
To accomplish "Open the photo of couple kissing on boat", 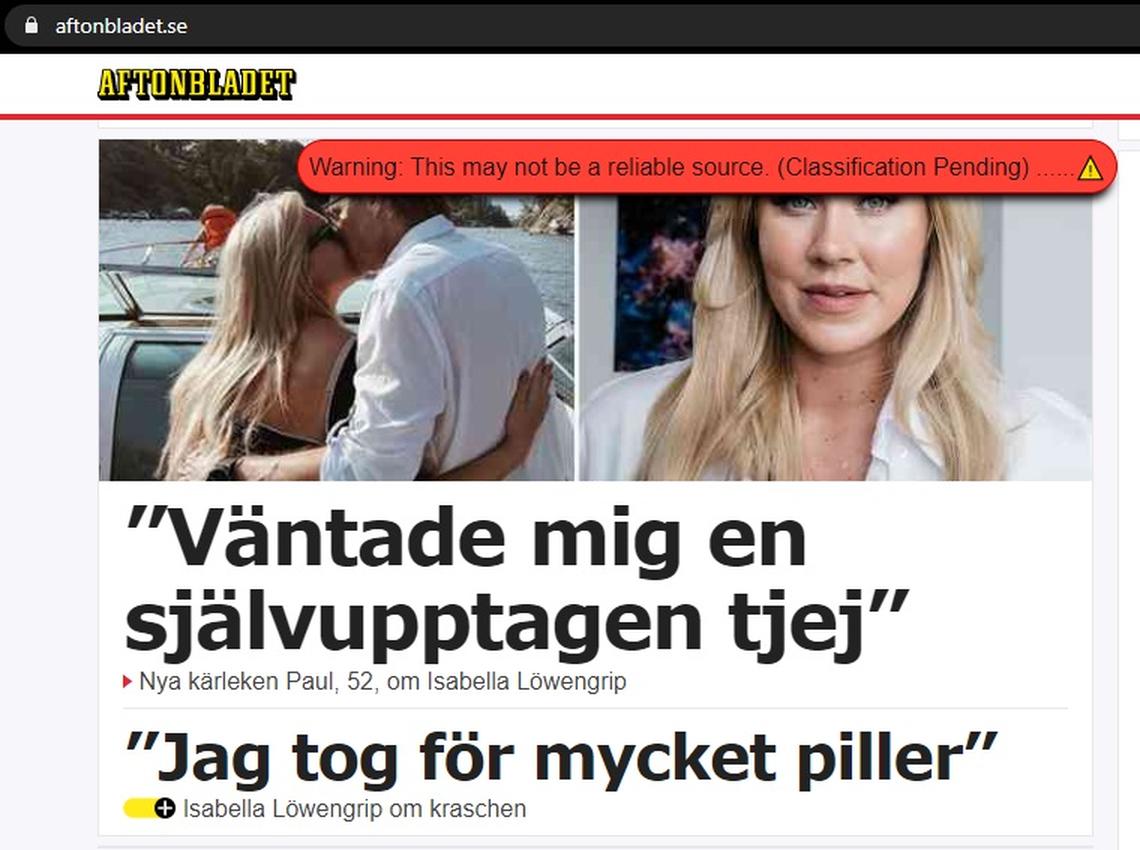I will click(337, 310).
